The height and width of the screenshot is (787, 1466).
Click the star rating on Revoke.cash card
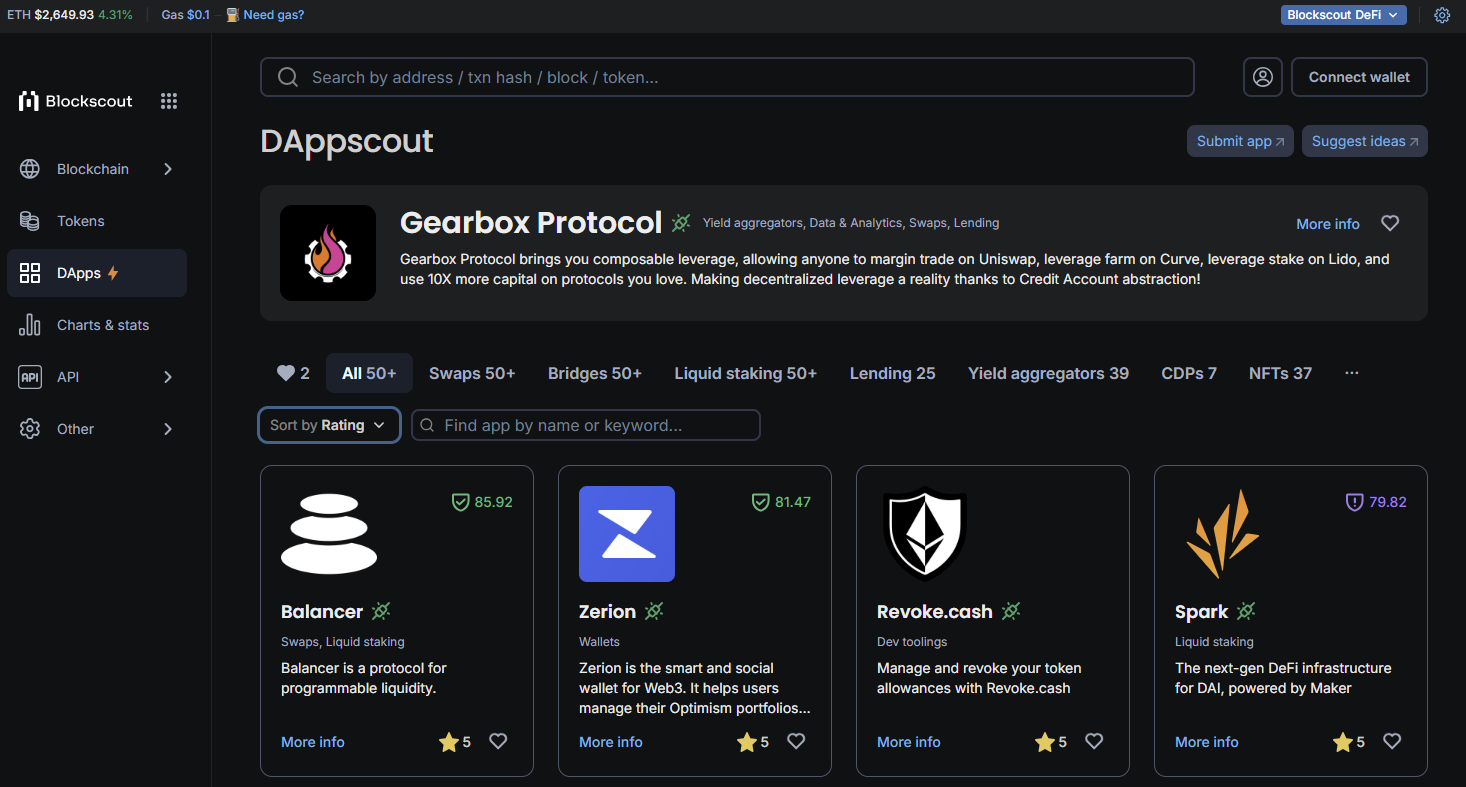[x=1051, y=742]
